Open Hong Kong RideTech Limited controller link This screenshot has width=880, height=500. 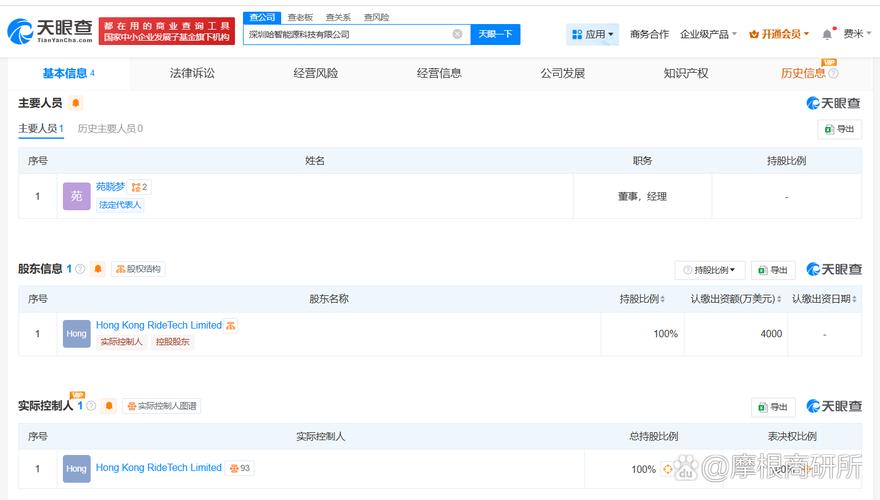coord(159,467)
